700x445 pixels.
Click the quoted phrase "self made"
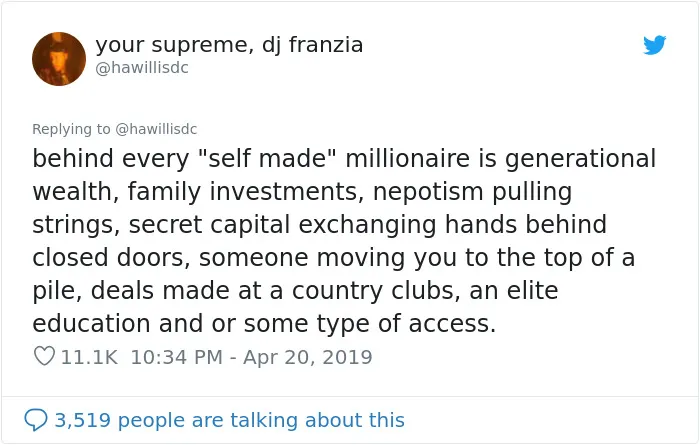click(x=267, y=159)
